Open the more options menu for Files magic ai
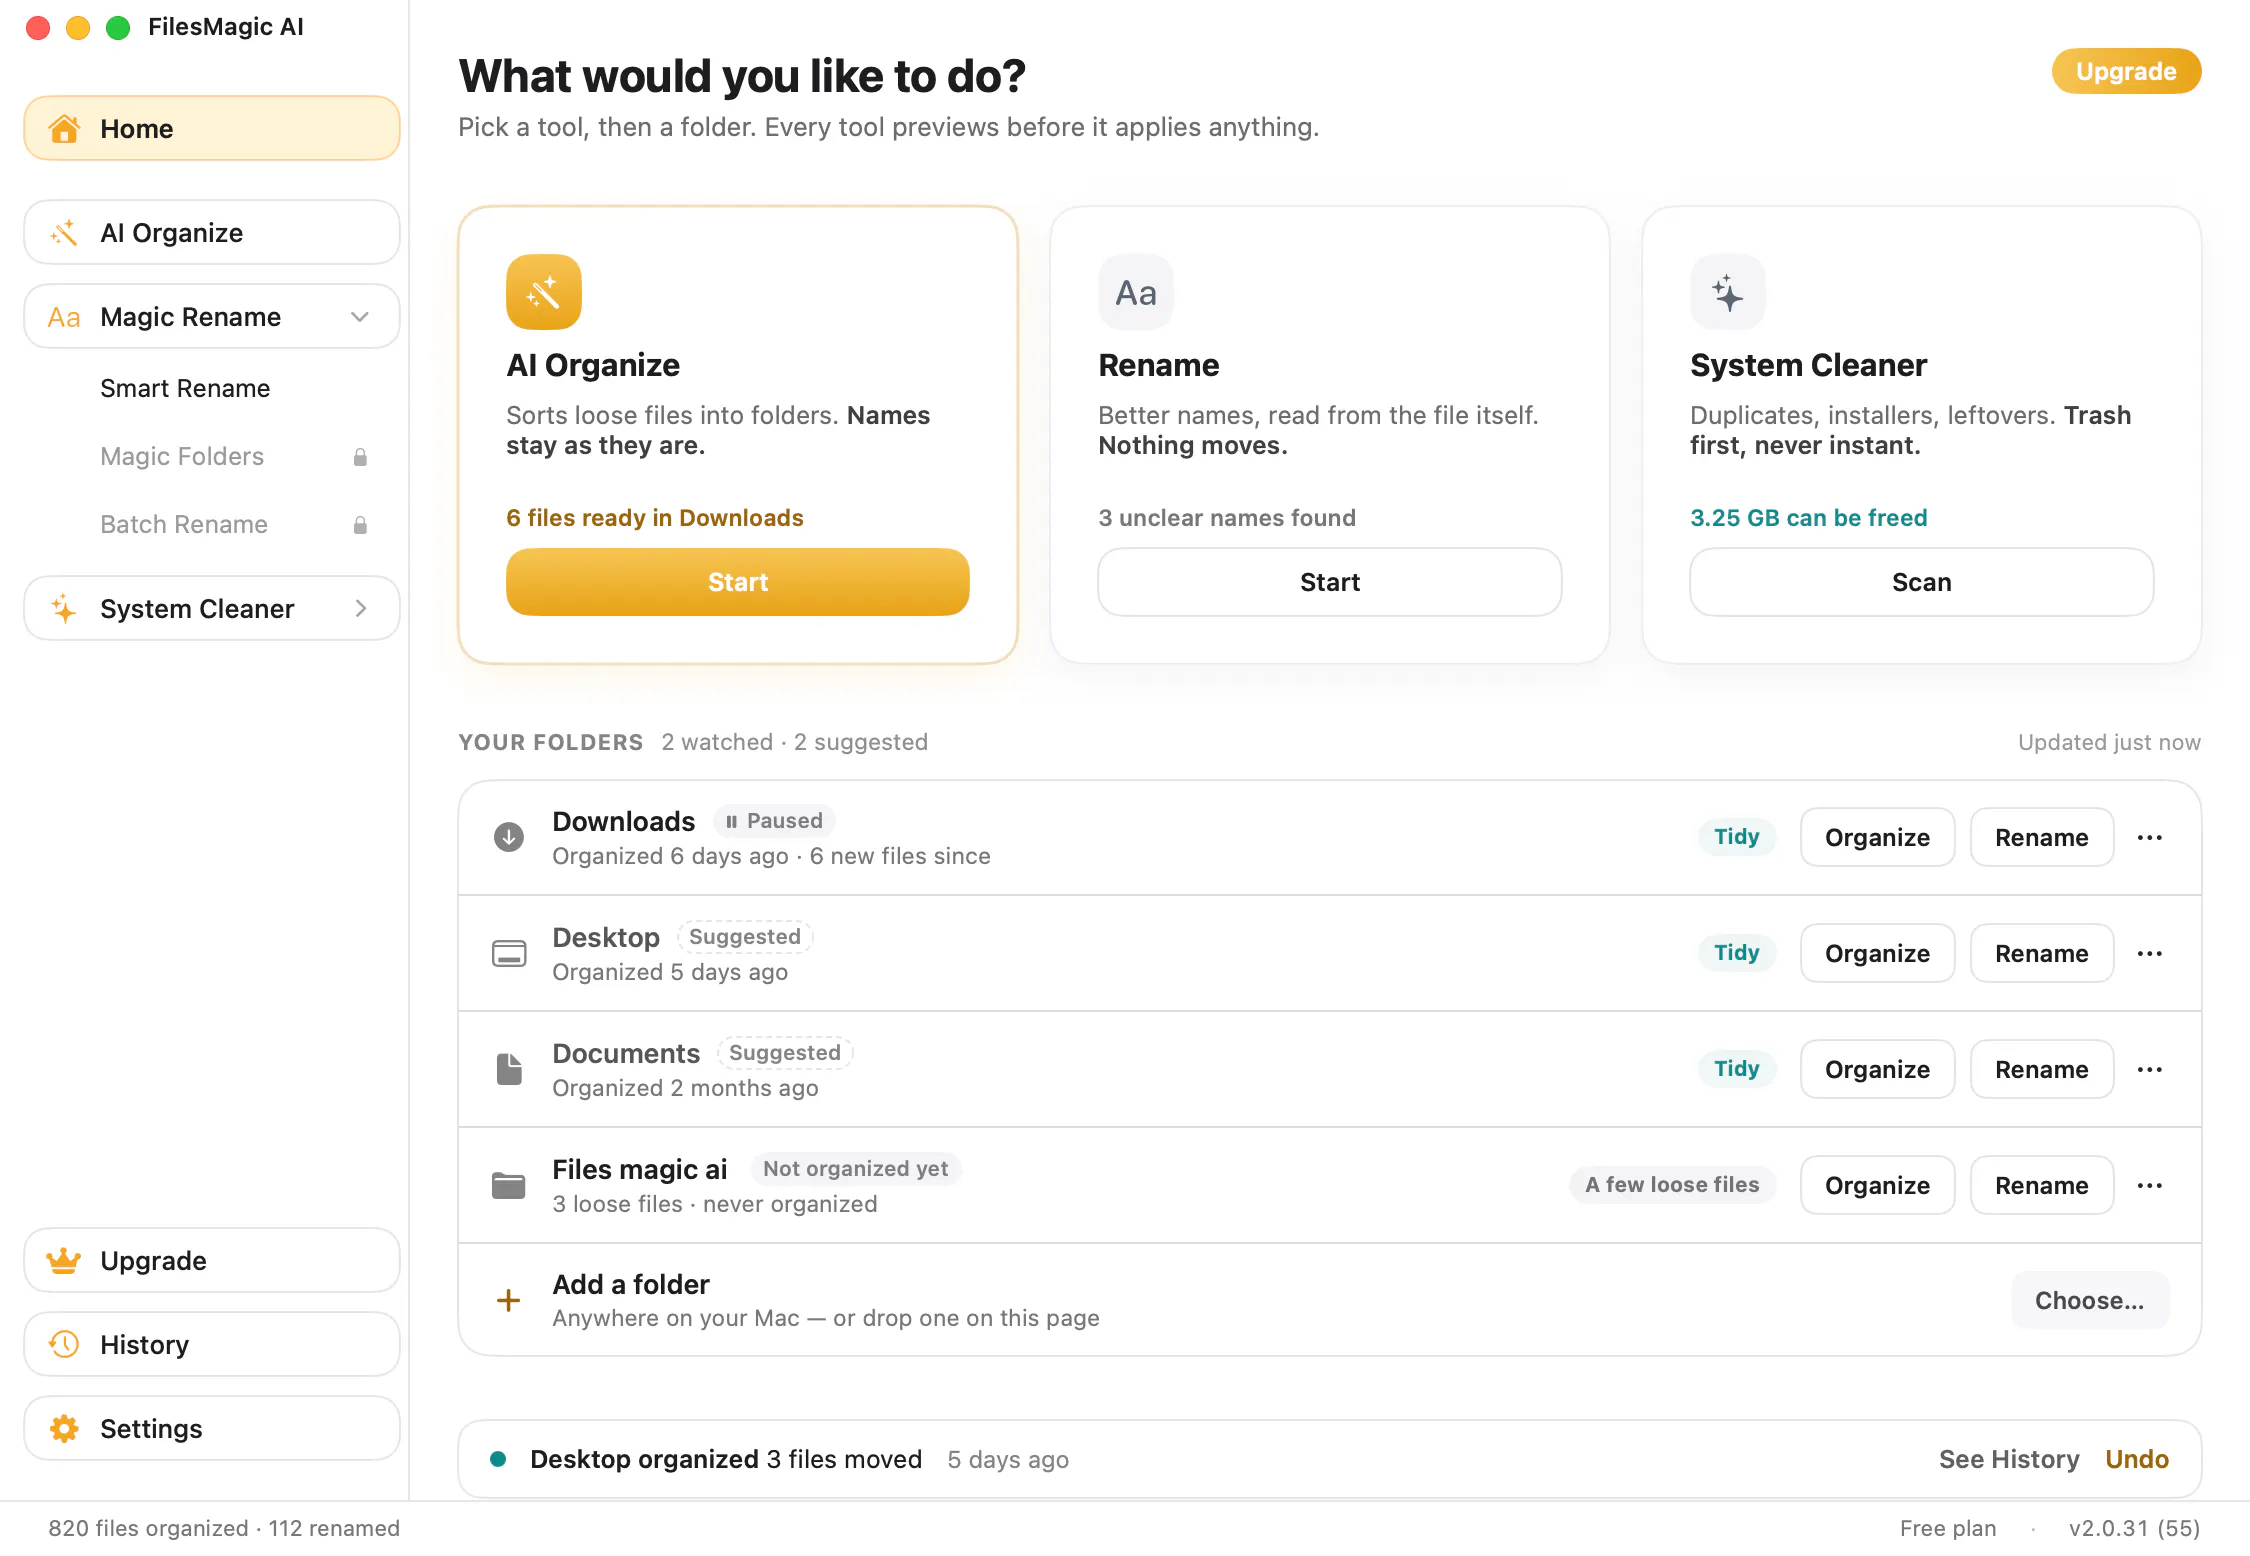Image resolution: width=2250 pixels, height=1556 pixels. pyautogui.click(x=2150, y=1185)
